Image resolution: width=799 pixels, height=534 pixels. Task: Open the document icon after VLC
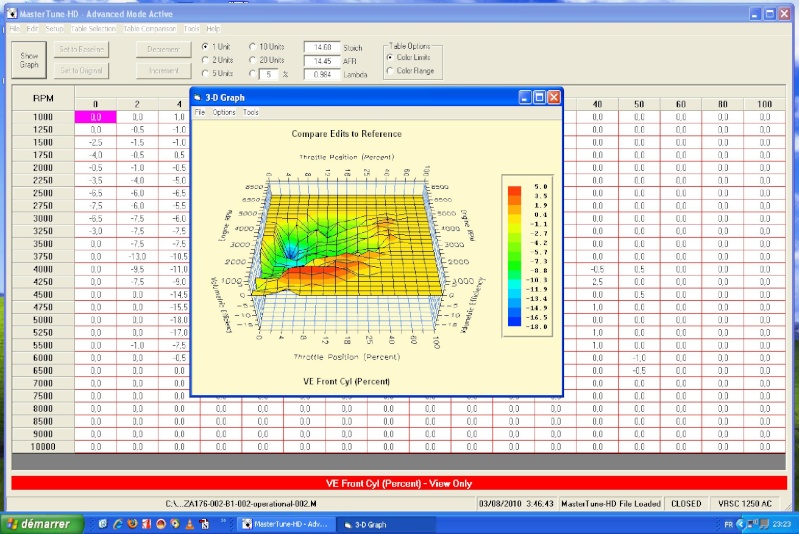coord(204,524)
